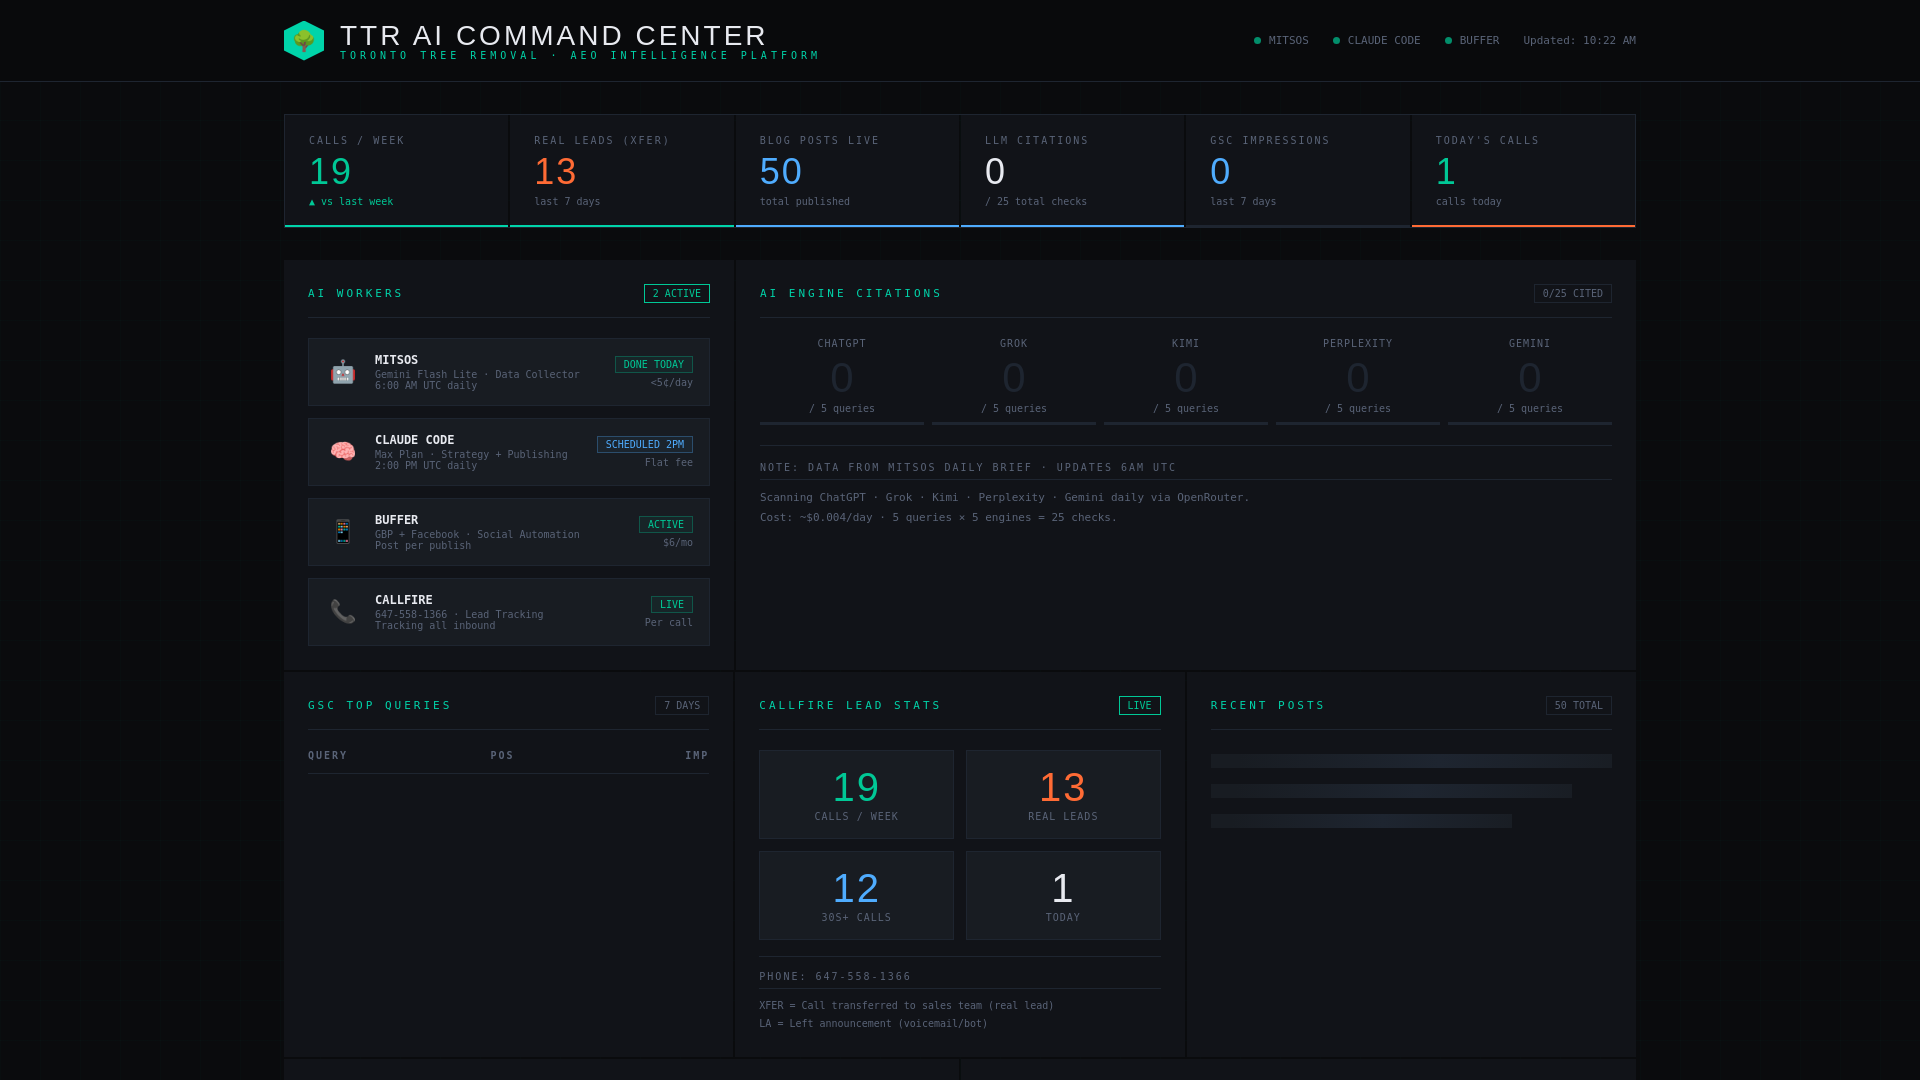Click the ACTIVE badge on Buffer row
The image size is (1920, 1080).
[x=666, y=525]
